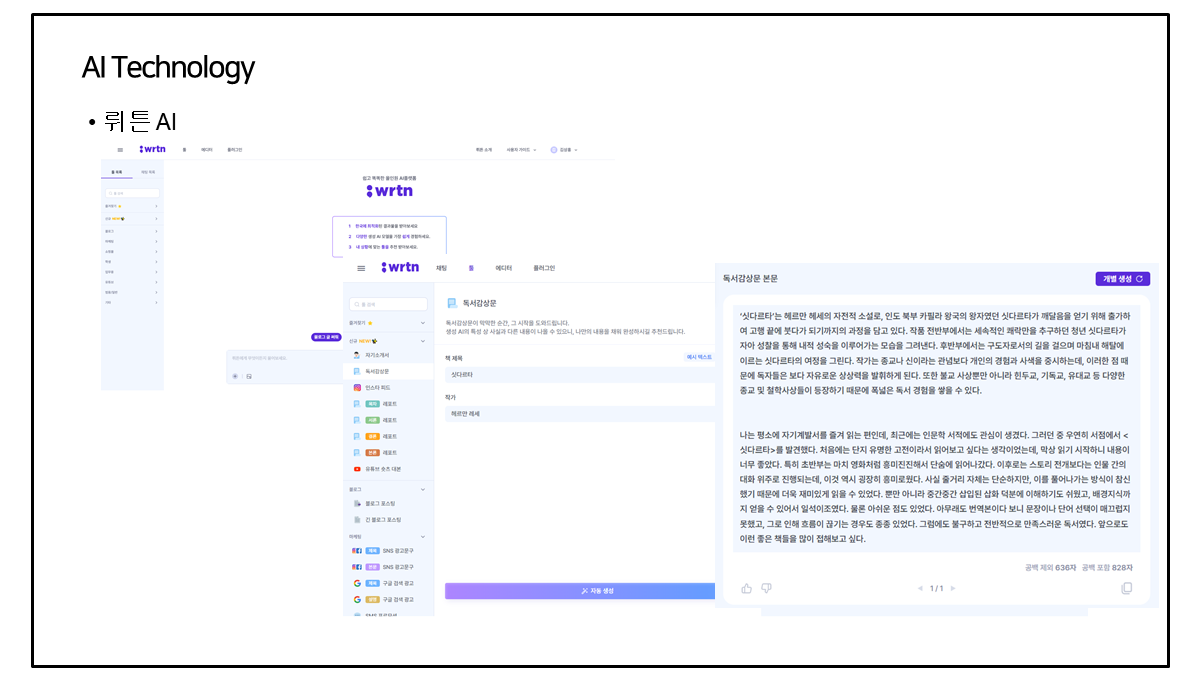Go to the next result page arrow
Screen dimensions: 1200x675
click(x=953, y=588)
